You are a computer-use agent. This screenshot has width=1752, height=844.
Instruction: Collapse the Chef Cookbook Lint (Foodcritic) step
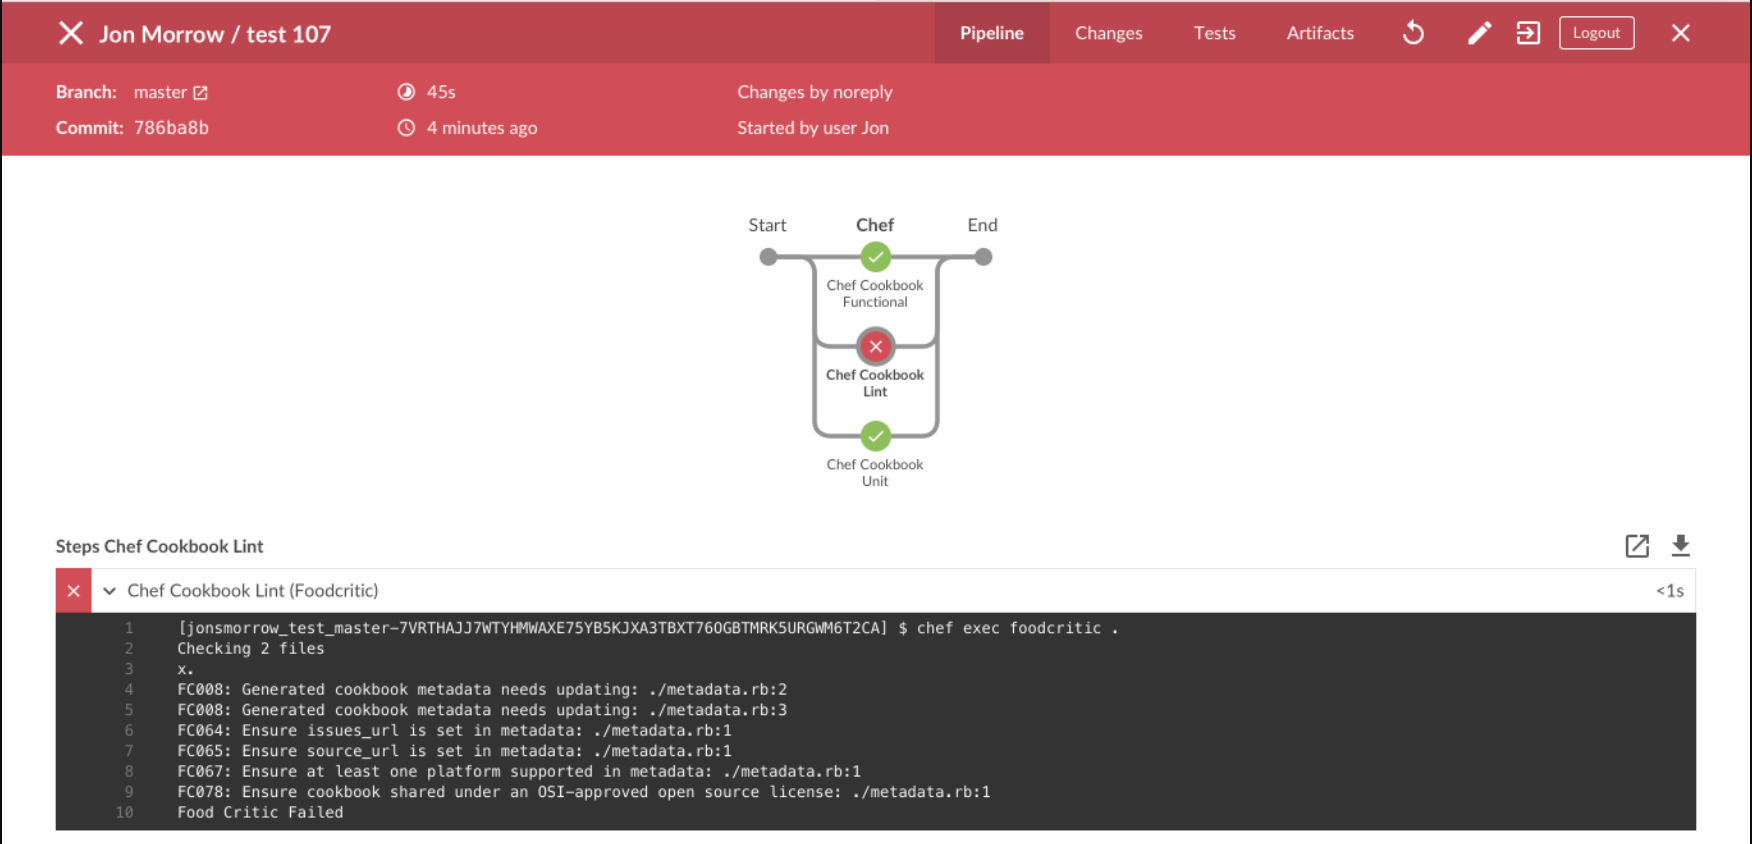click(110, 591)
